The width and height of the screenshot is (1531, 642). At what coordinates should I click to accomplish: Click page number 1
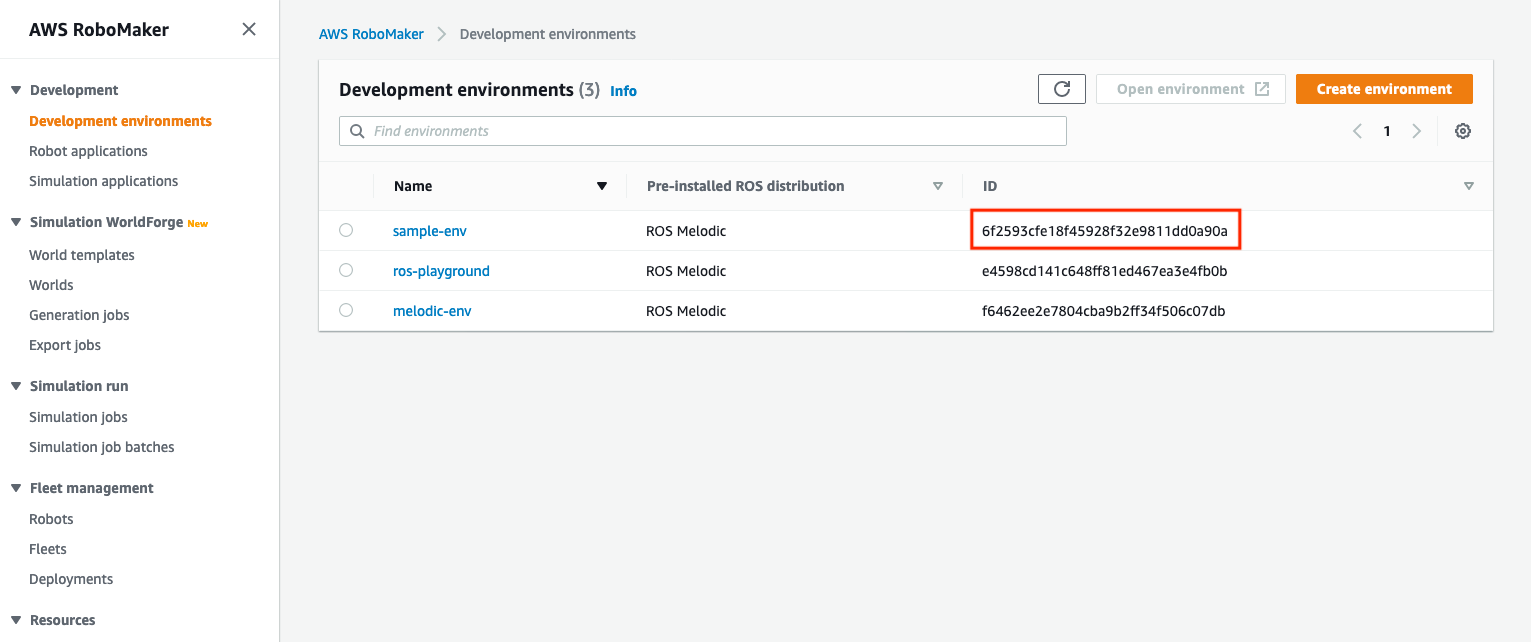[x=1387, y=131]
